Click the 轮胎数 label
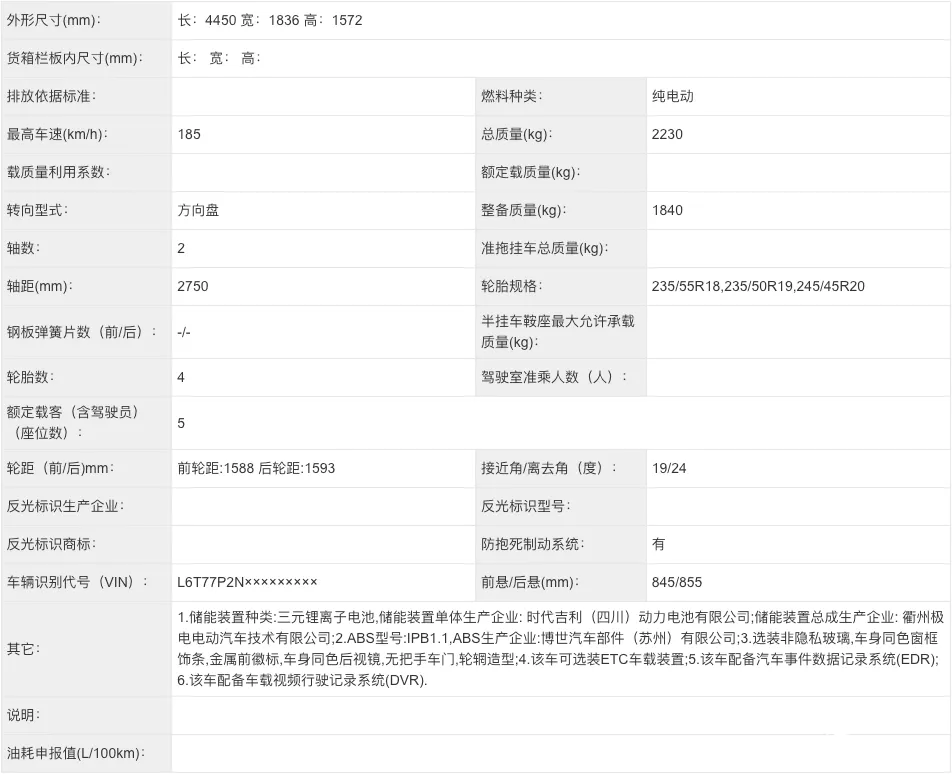This screenshot has height=774, width=952. pos(30,378)
